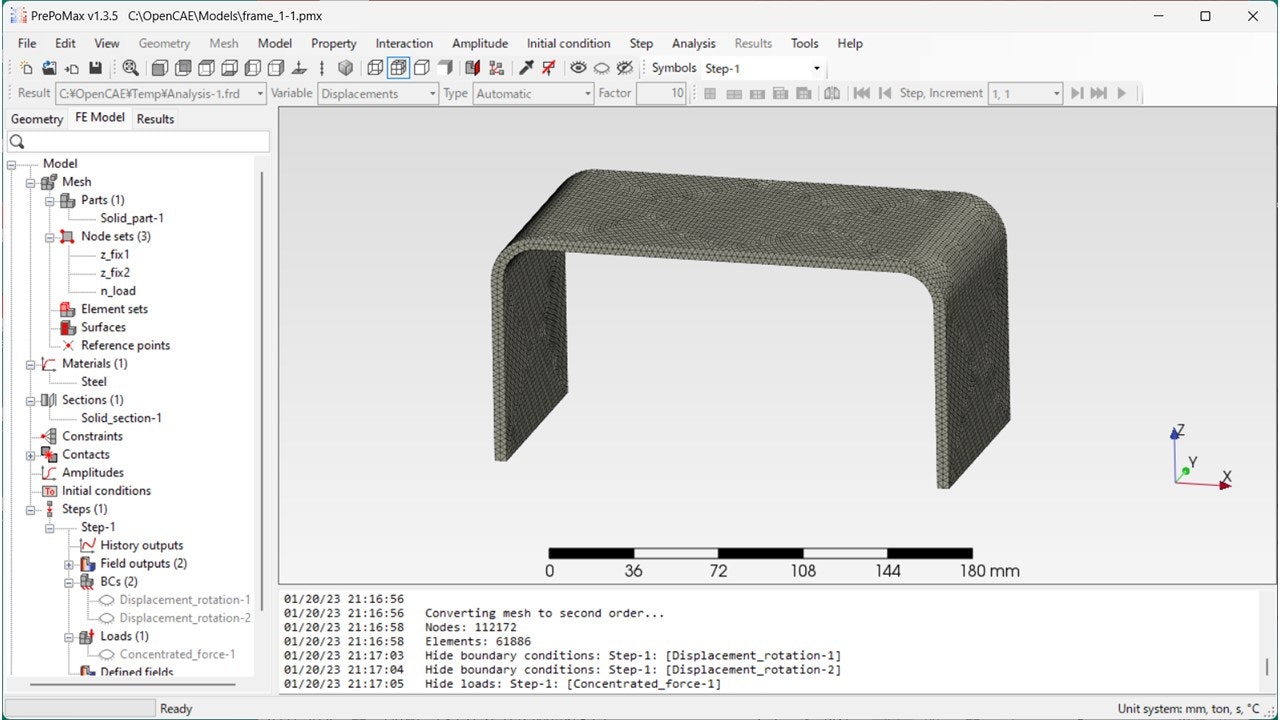Select the wireframe cube display icon
This screenshot has height=720, width=1280.
[x=375, y=68]
